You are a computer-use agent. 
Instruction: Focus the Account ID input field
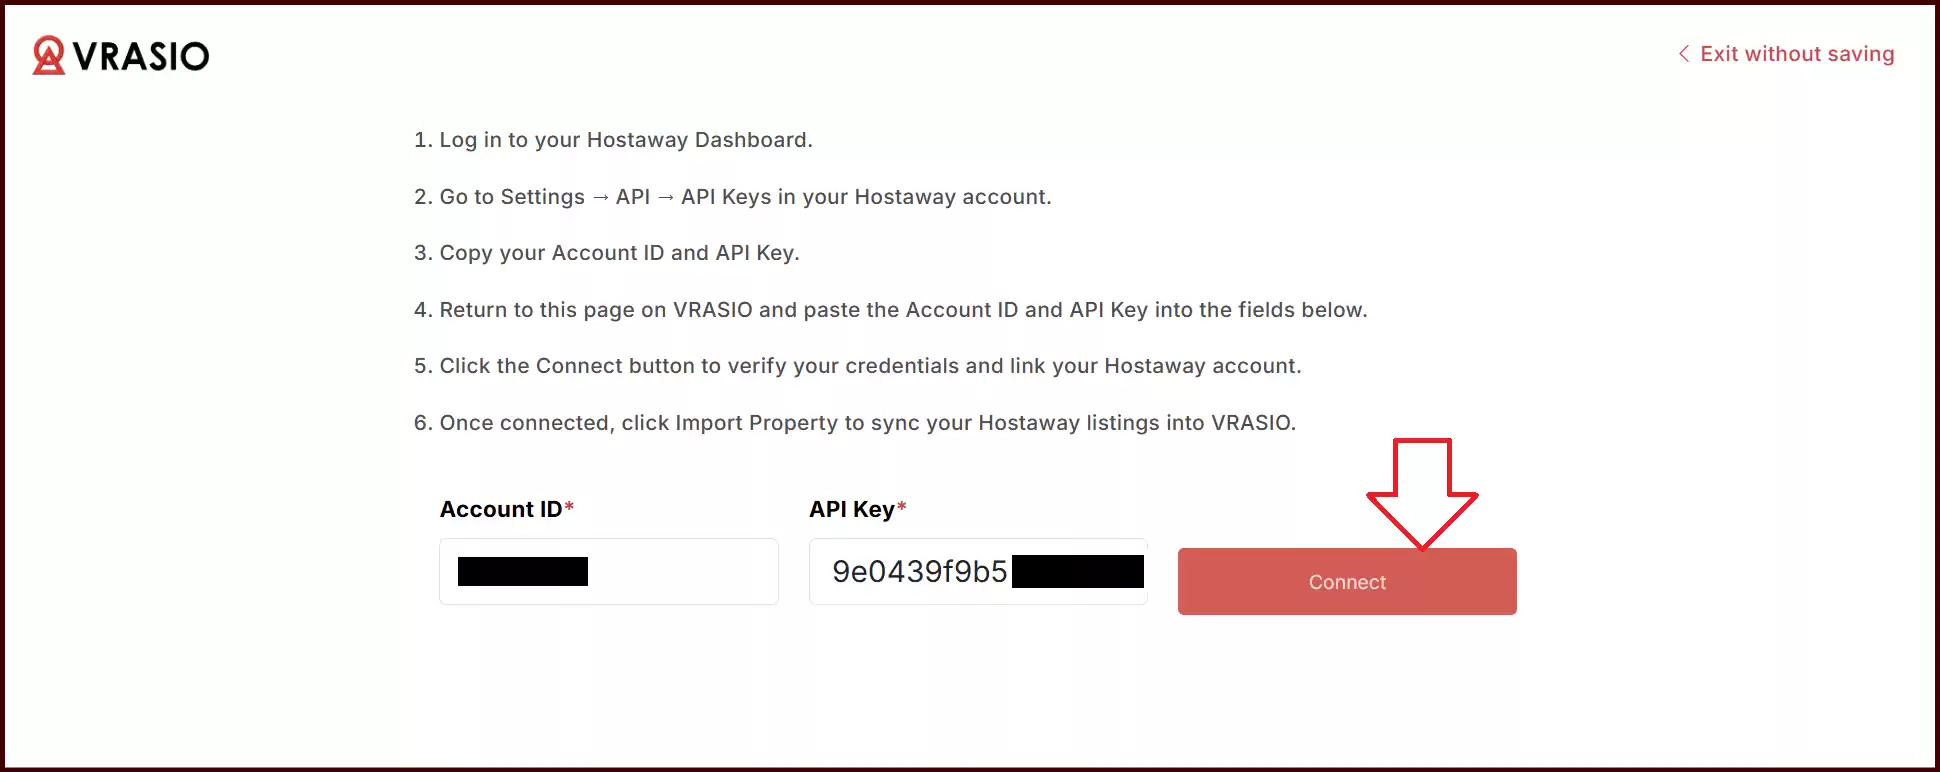coord(609,571)
